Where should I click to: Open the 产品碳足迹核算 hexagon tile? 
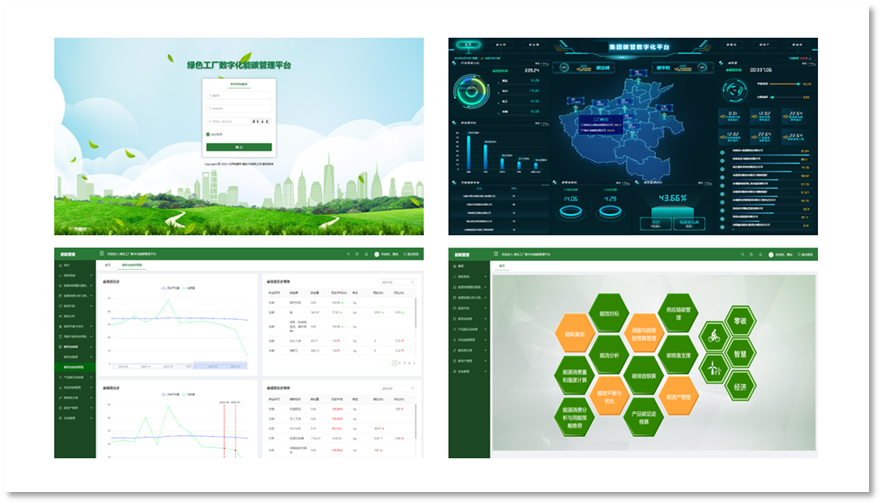pyautogui.click(x=644, y=417)
